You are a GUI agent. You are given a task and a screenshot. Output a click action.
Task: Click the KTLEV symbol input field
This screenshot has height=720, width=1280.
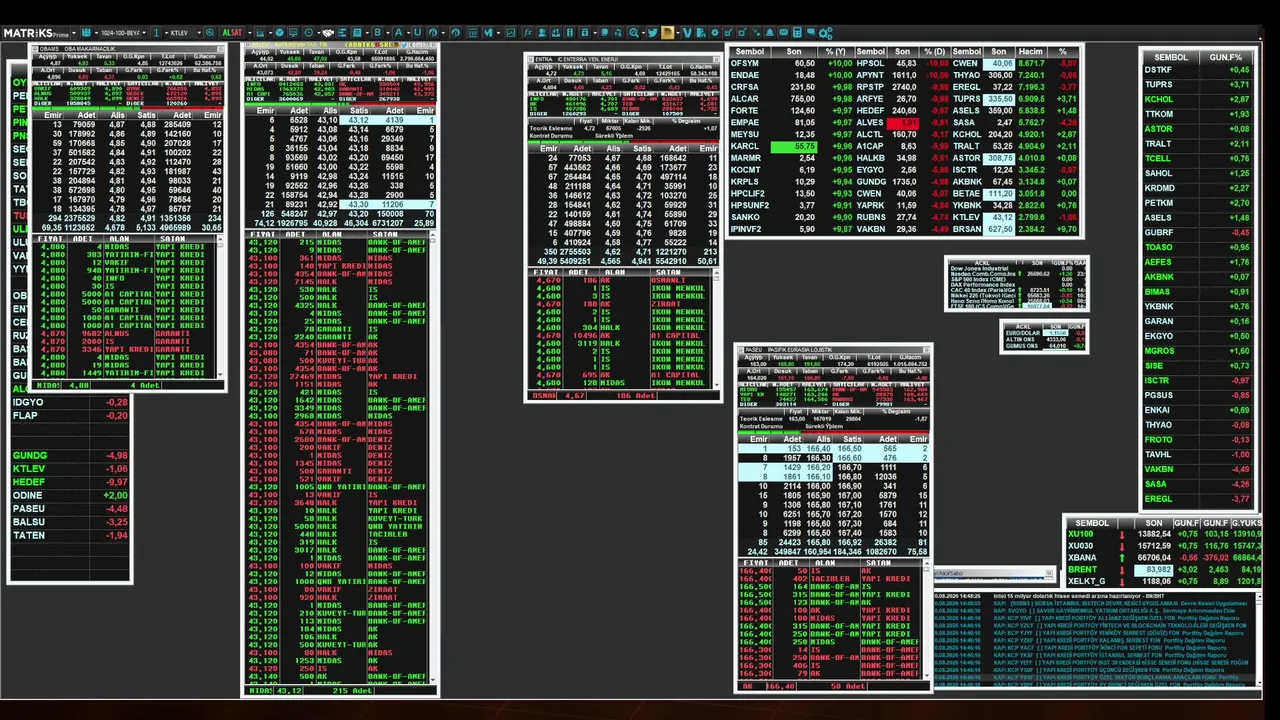point(182,33)
